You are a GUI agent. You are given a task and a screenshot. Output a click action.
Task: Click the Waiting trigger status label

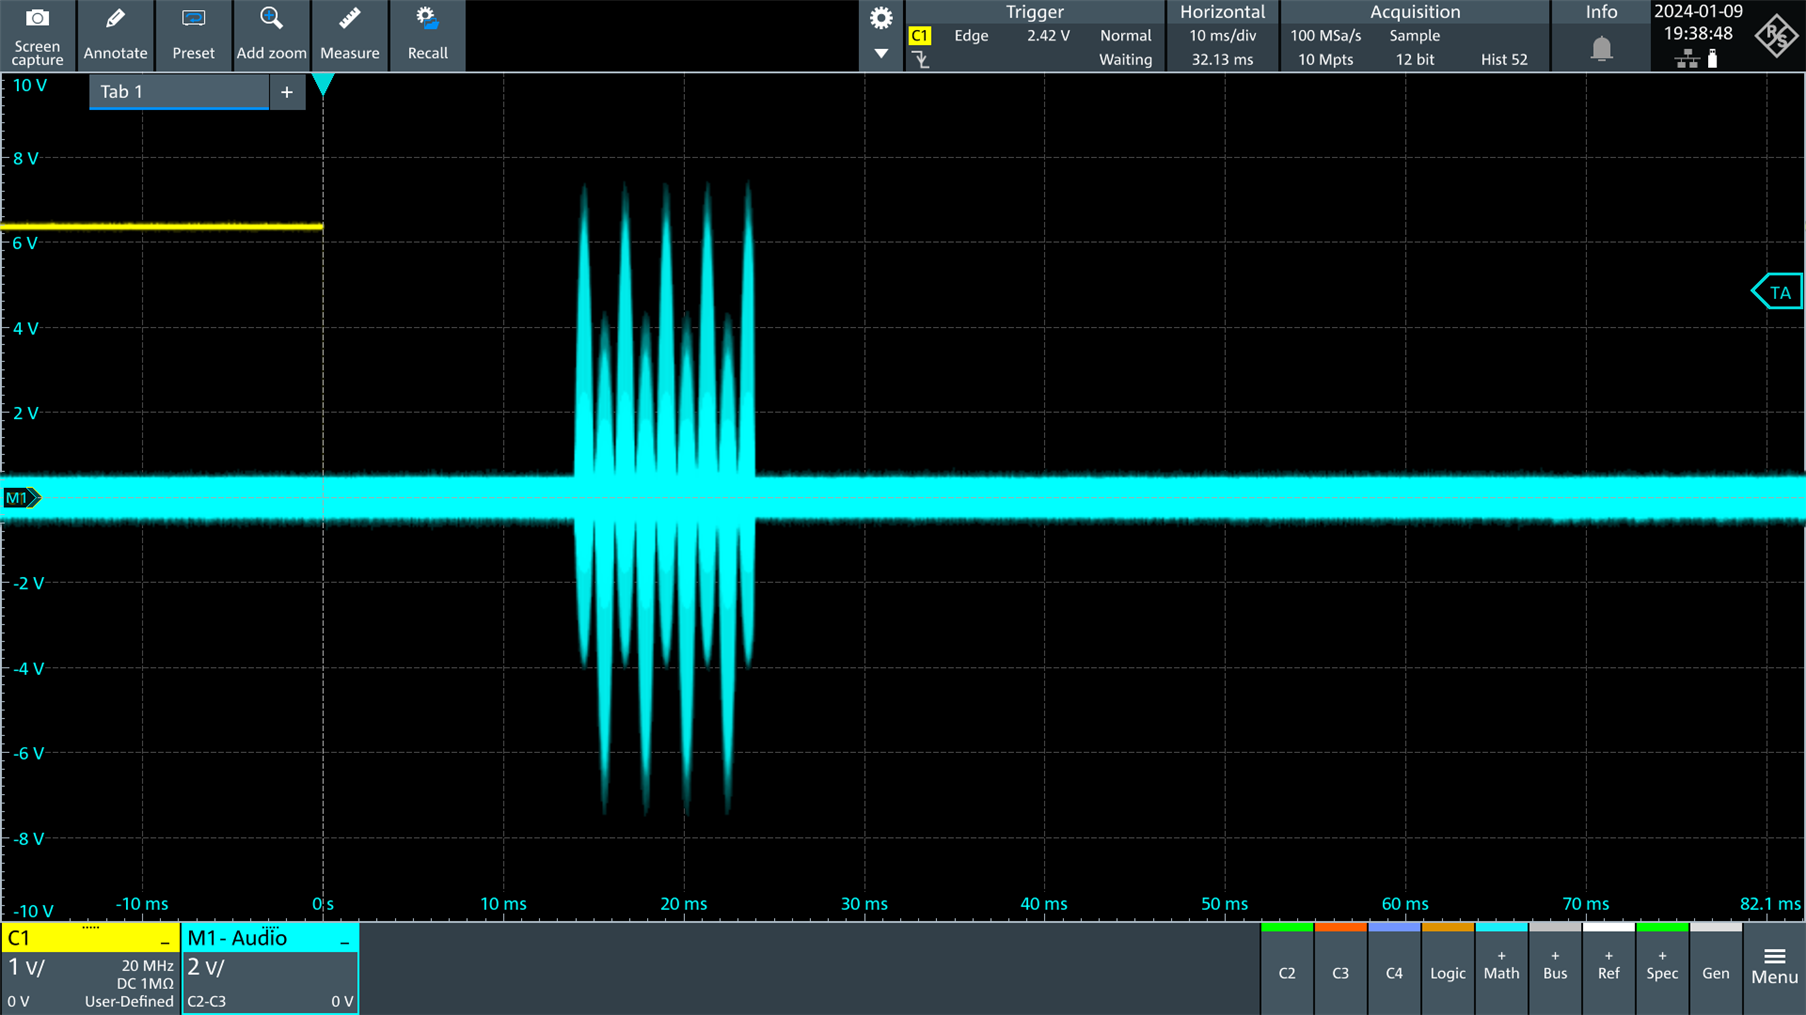(x=1125, y=59)
